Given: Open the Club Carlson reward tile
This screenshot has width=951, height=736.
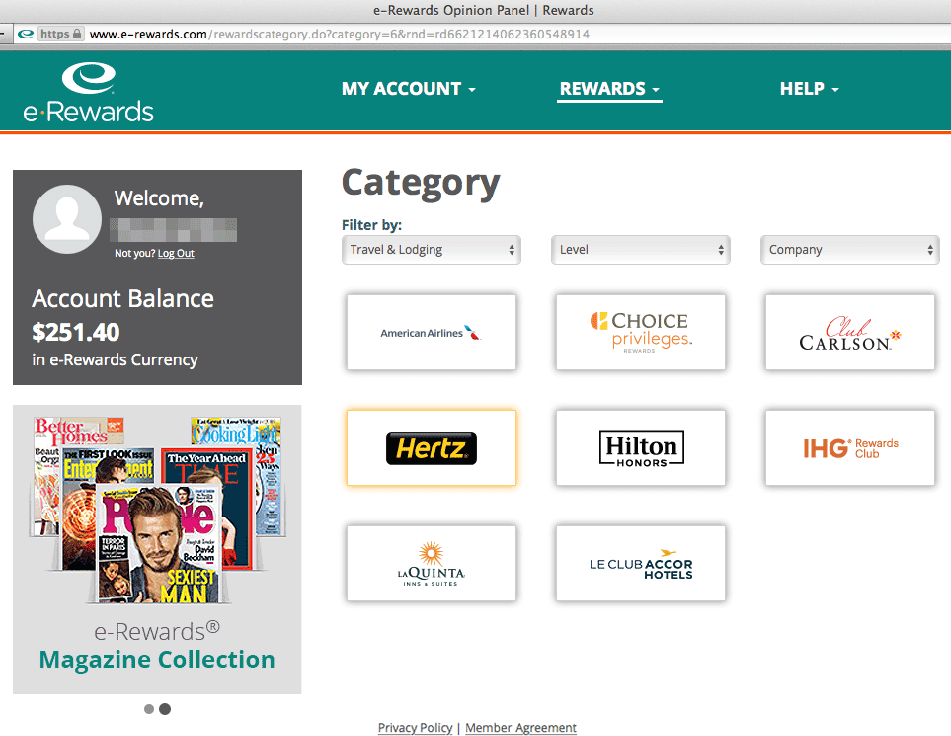Looking at the screenshot, I should pos(850,332).
